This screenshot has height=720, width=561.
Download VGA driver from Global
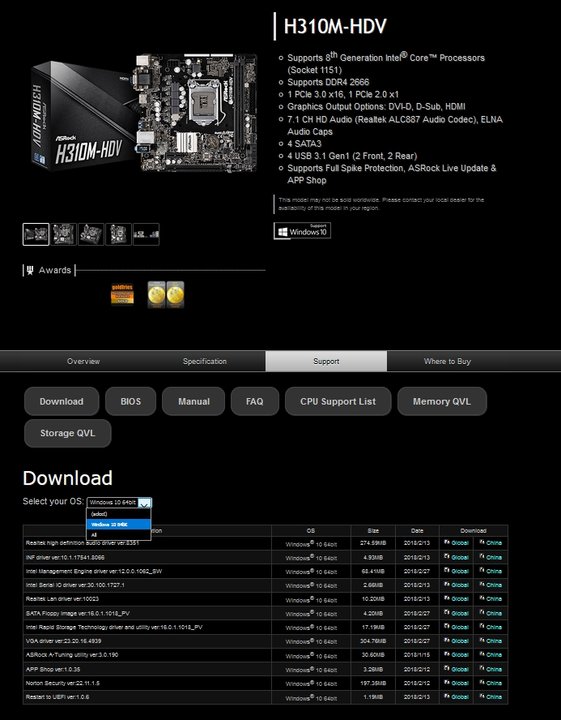(x=457, y=641)
